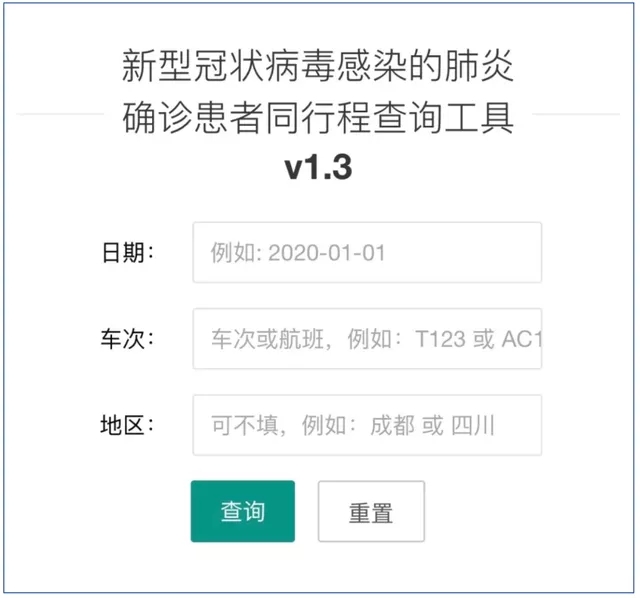
Task: Click the divider line right of title
Action: [x=577, y=114]
